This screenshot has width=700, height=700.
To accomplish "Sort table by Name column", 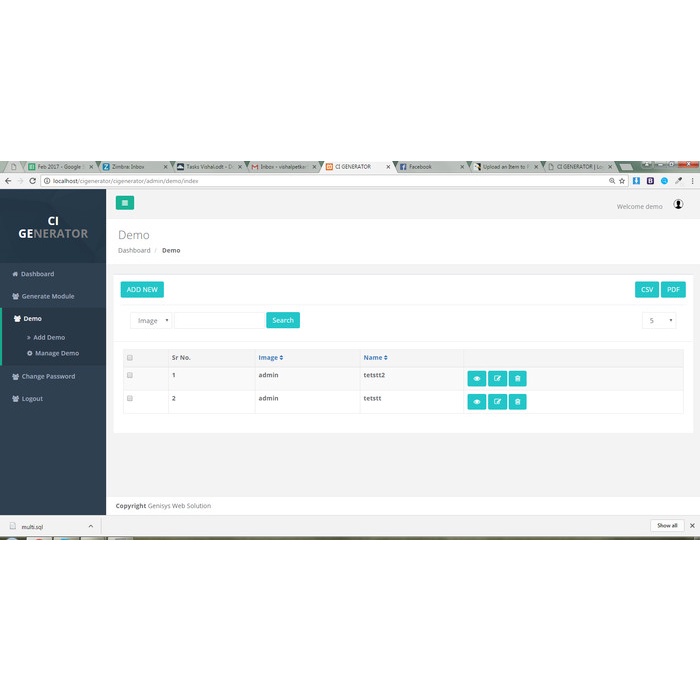I will pyautogui.click(x=375, y=358).
